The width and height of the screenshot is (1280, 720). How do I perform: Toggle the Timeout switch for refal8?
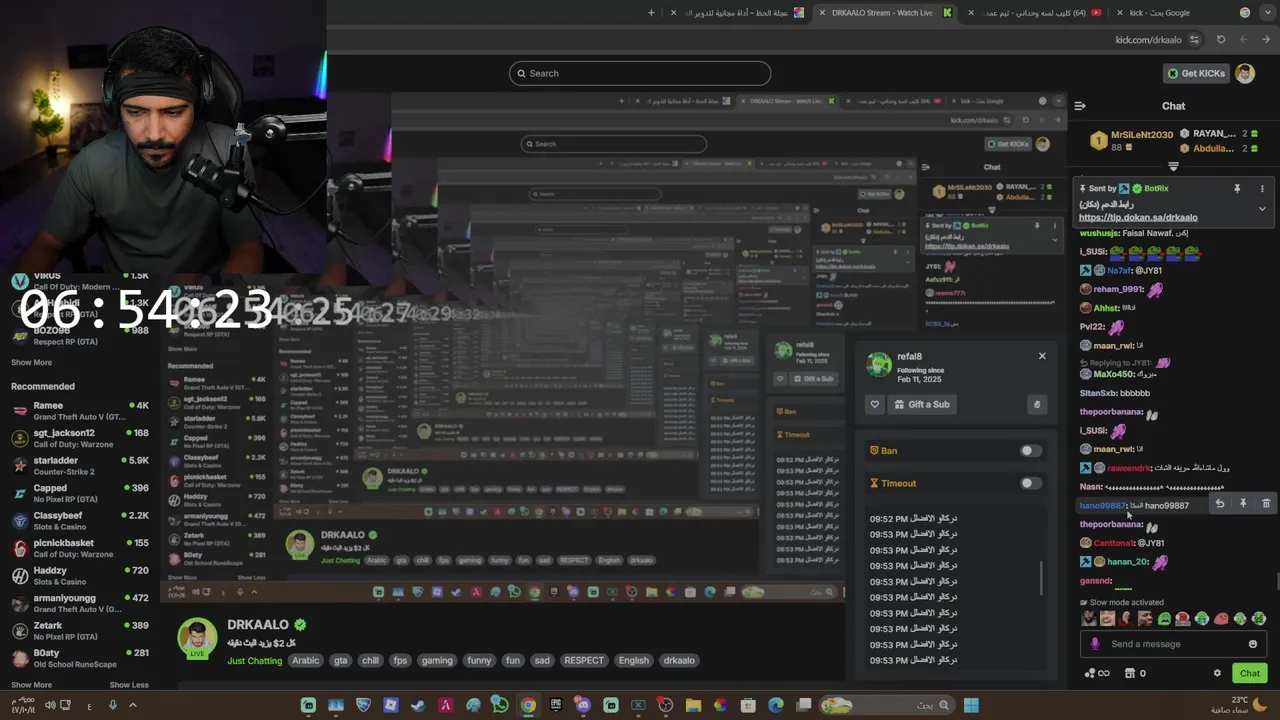[1030, 483]
